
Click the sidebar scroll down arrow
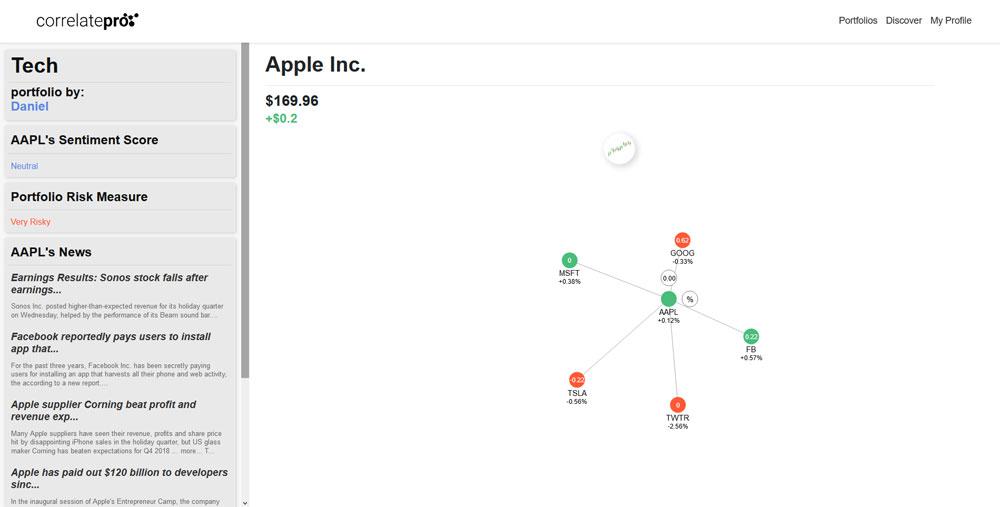[245, 503]
